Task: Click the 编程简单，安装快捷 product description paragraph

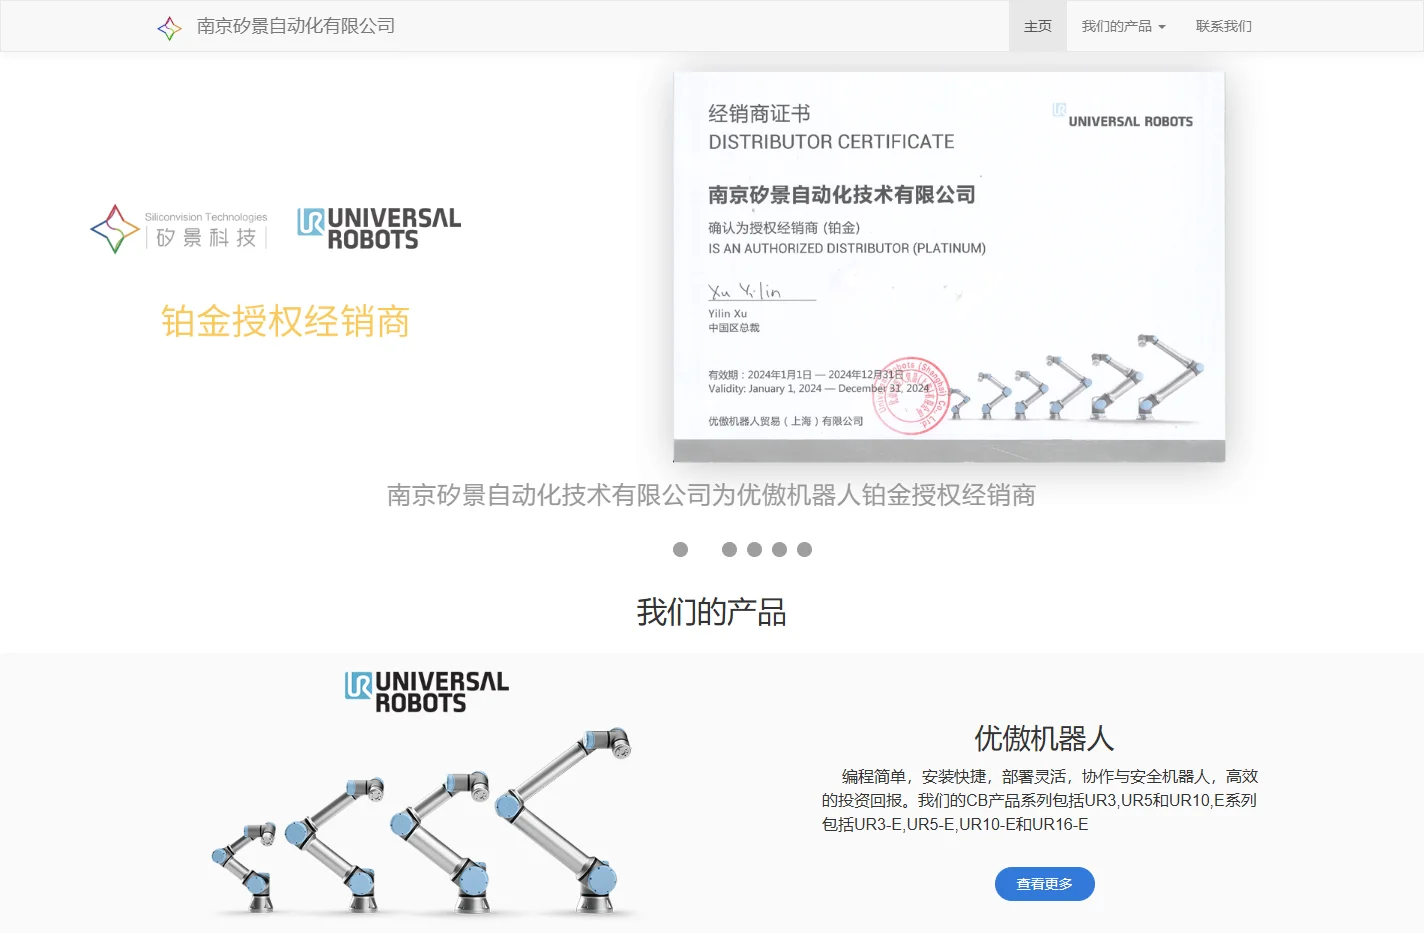Action: tap(1040, 800)
